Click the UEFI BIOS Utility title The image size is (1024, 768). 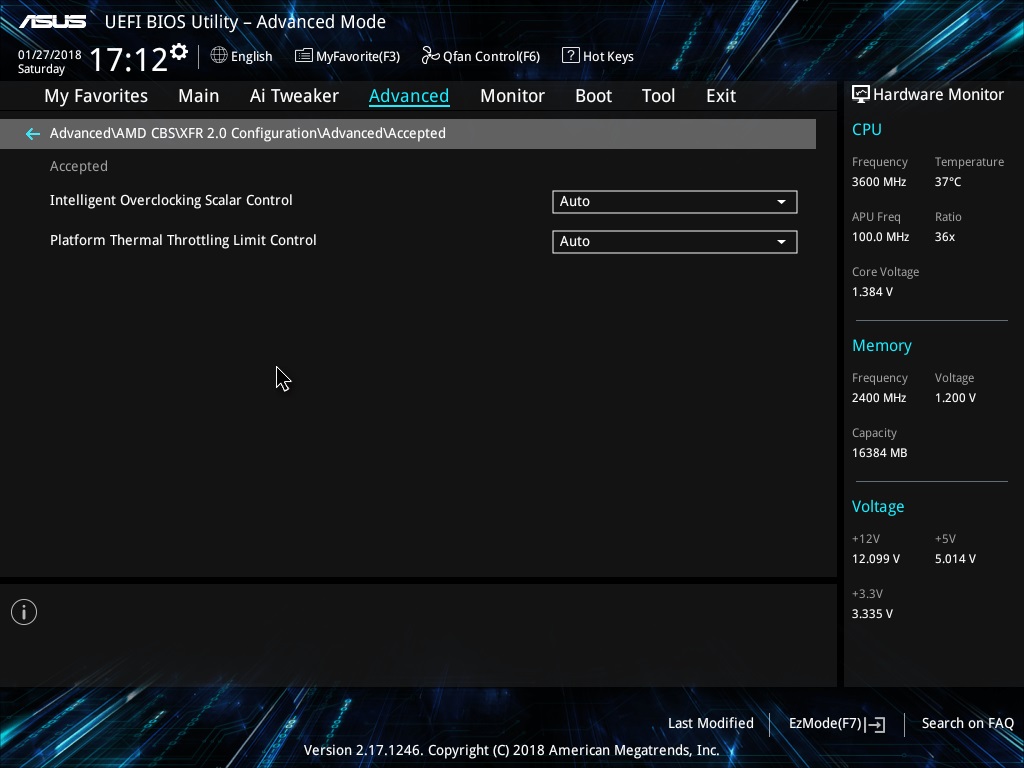pyautogui.click(x=245, y=22)
